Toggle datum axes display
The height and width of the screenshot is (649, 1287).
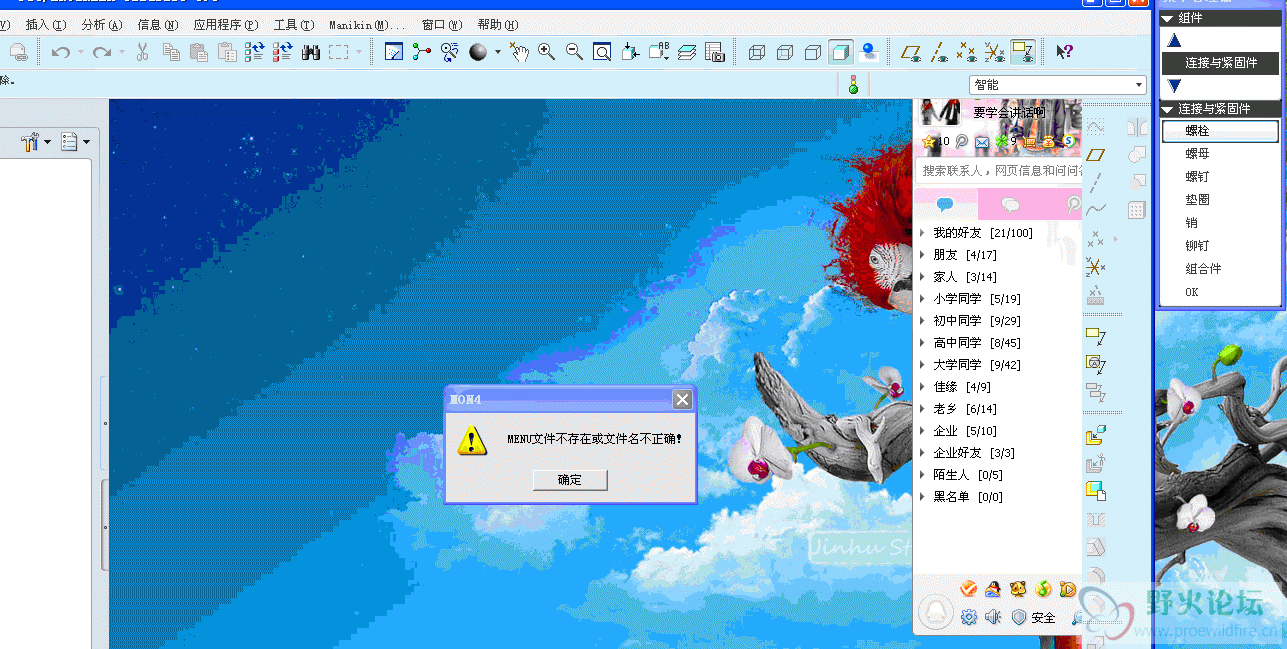[x=939, y=52]
